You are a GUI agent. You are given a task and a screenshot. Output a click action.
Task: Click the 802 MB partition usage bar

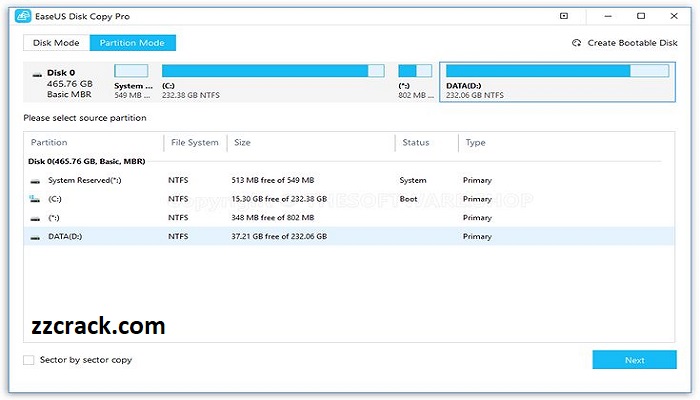point(415,71)
